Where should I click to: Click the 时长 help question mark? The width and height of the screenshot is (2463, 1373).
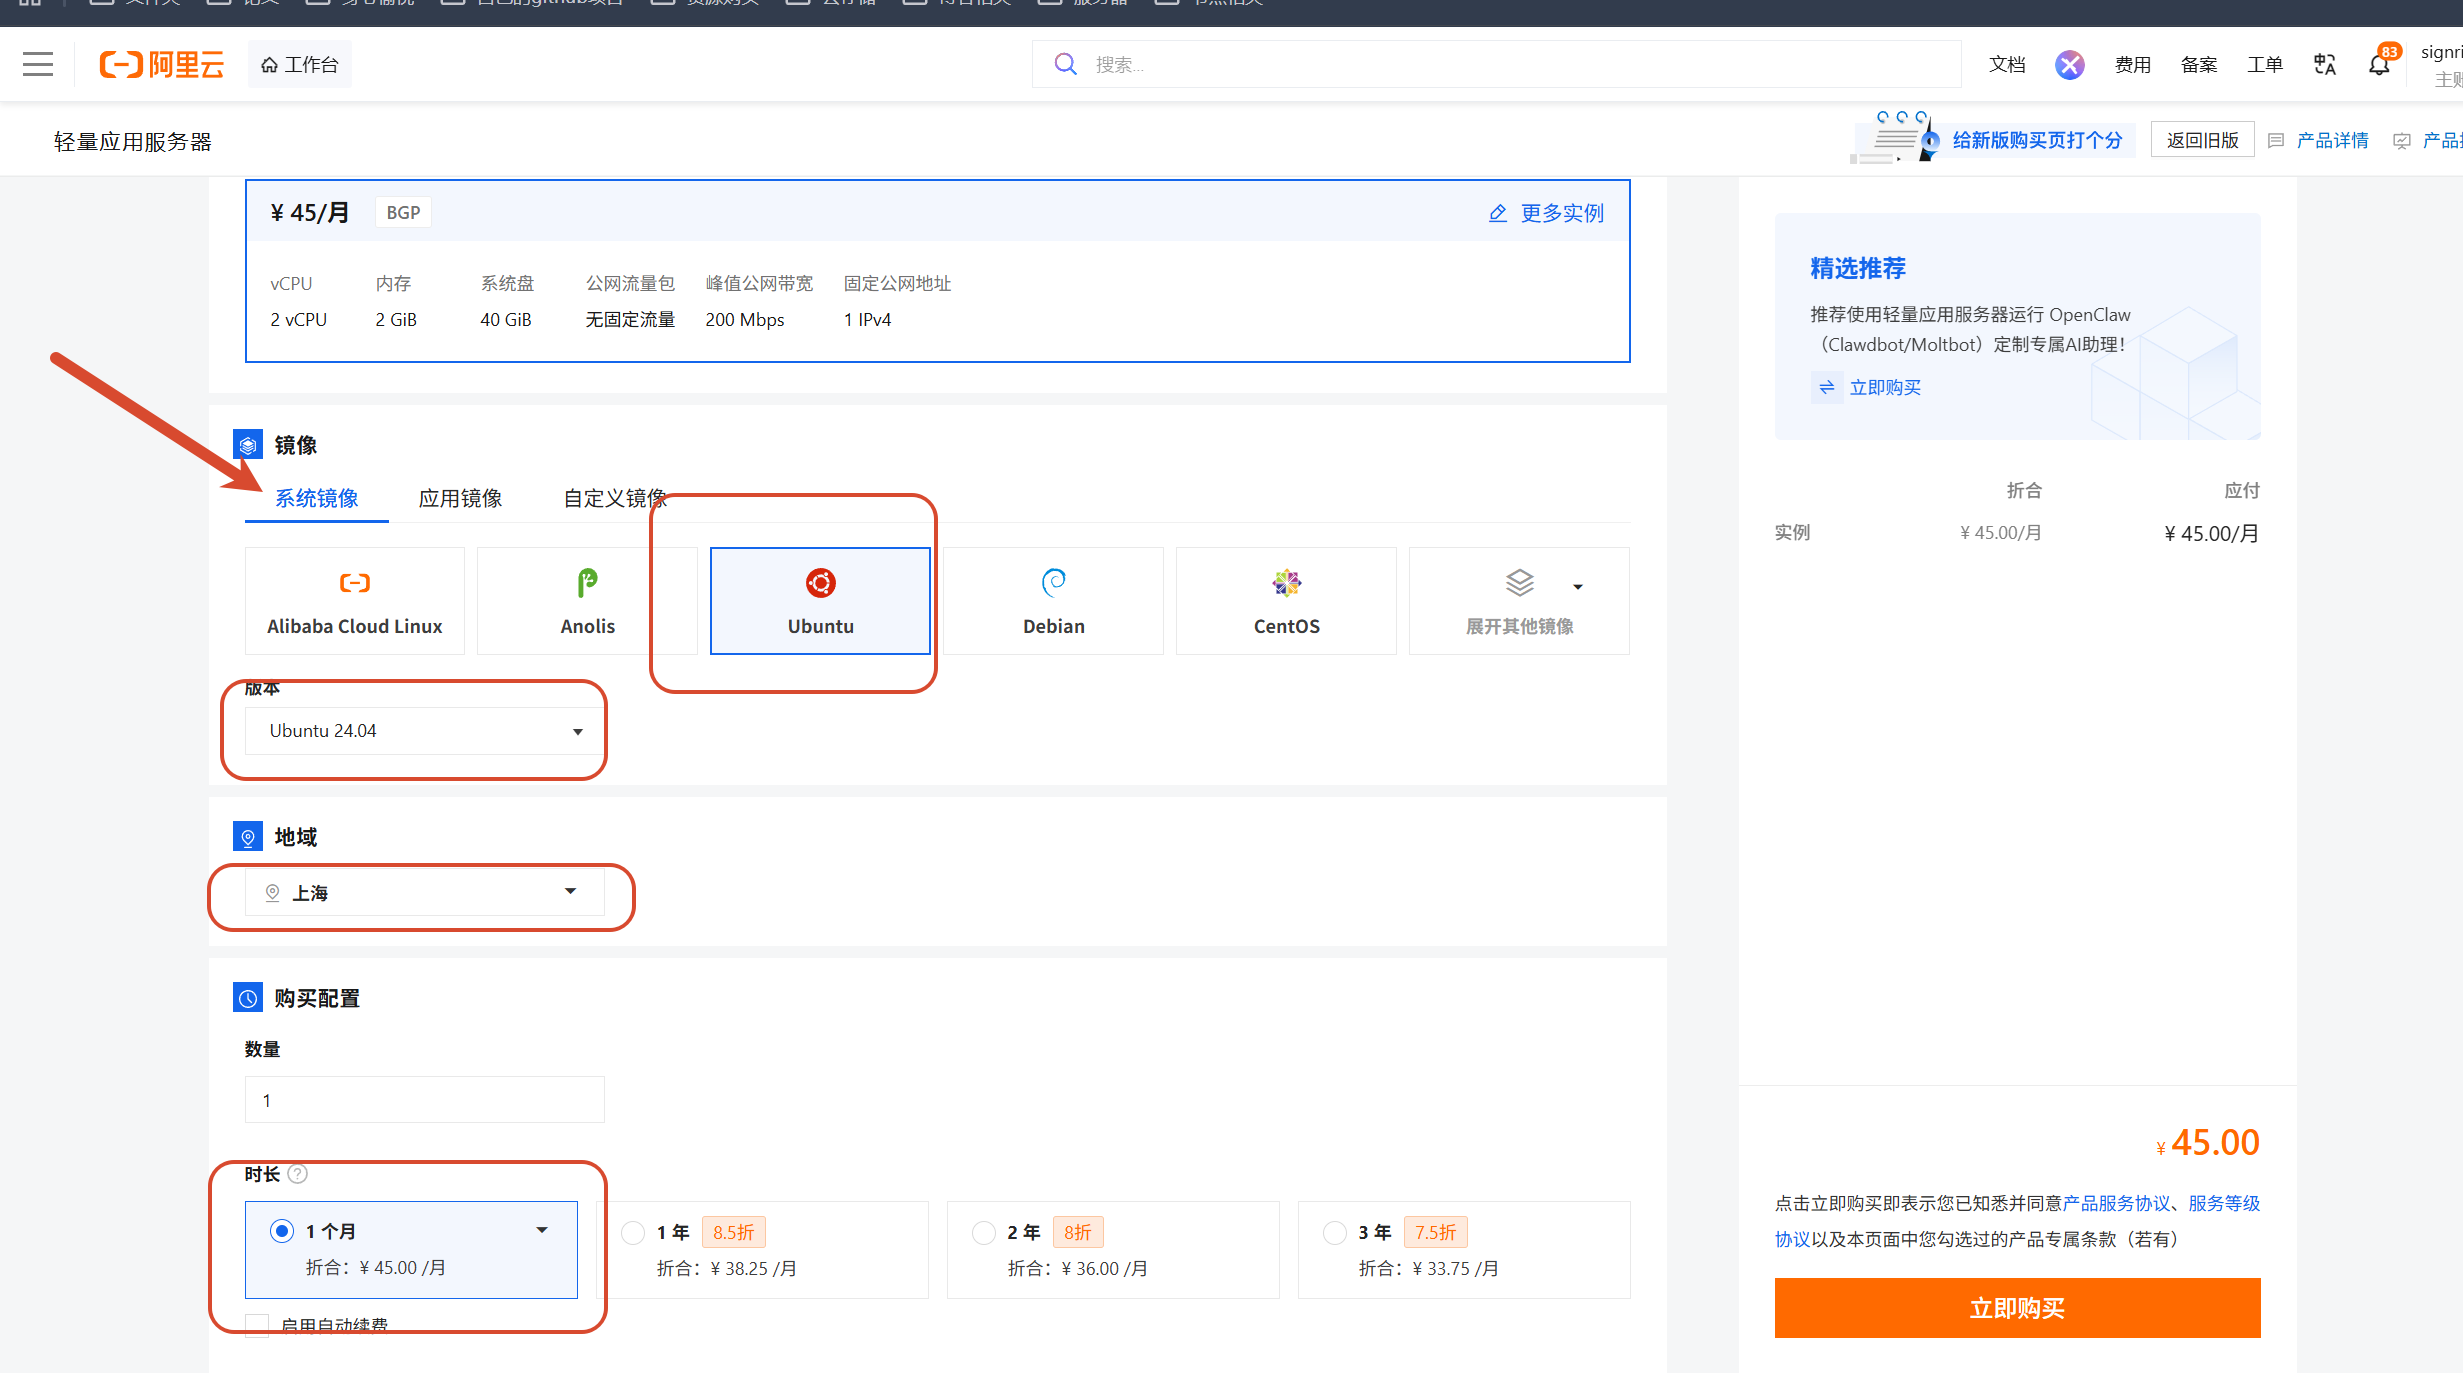[298, 1174]
